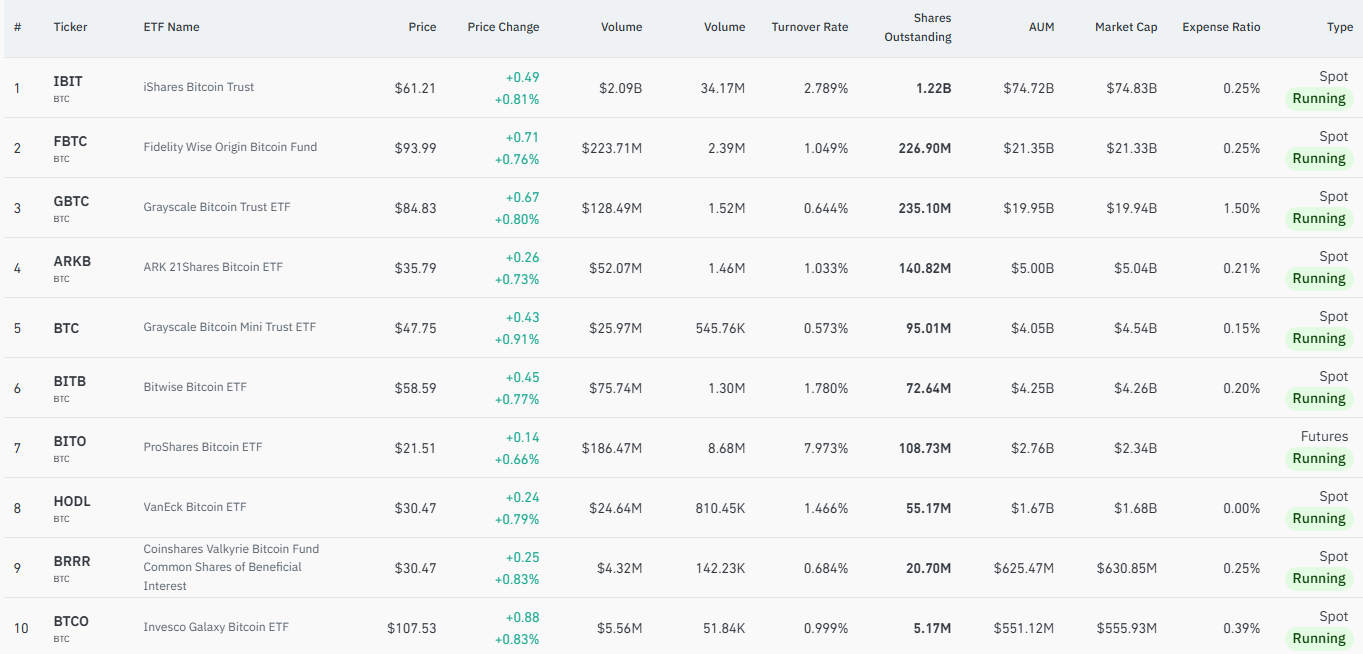Select Grayscale Bitcoin Mini Trust ETF name
The width and height of the screenshot is (1363, 654).
[x=229, y=327]
